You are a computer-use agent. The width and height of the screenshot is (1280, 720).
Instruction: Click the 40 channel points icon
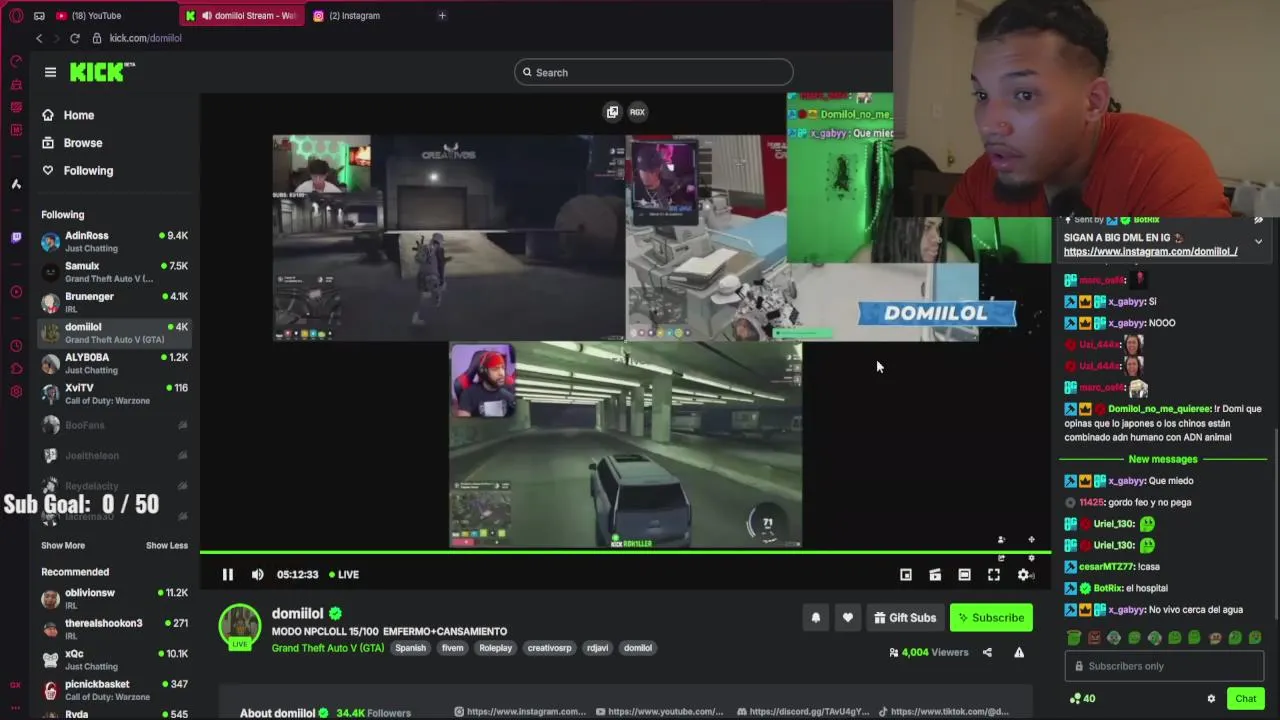pyautogui.click(x=1082, y=699)
